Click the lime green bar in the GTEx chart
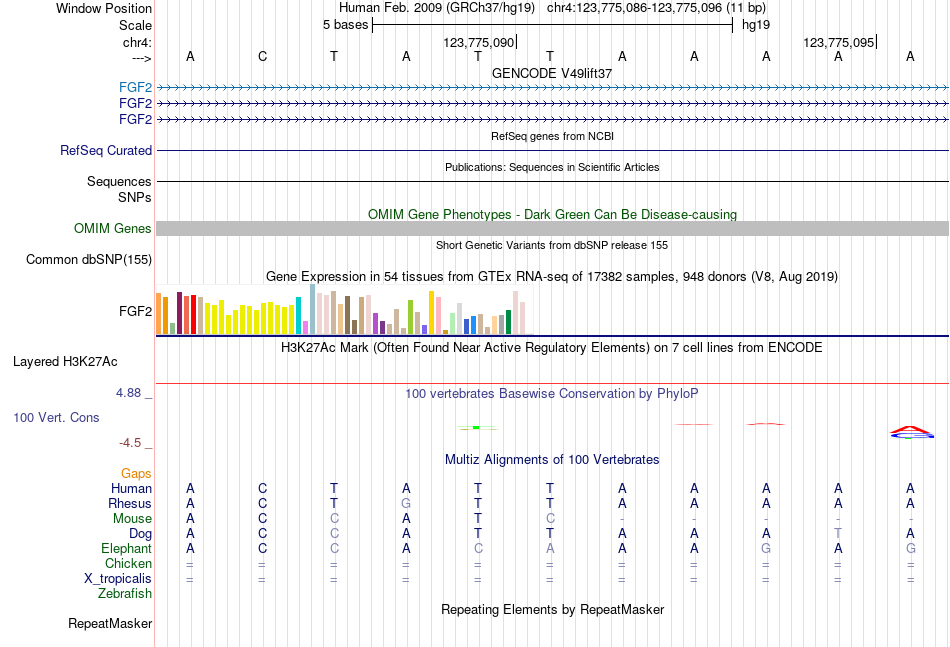Screen dimensions: 950x647 pos(410,317)
